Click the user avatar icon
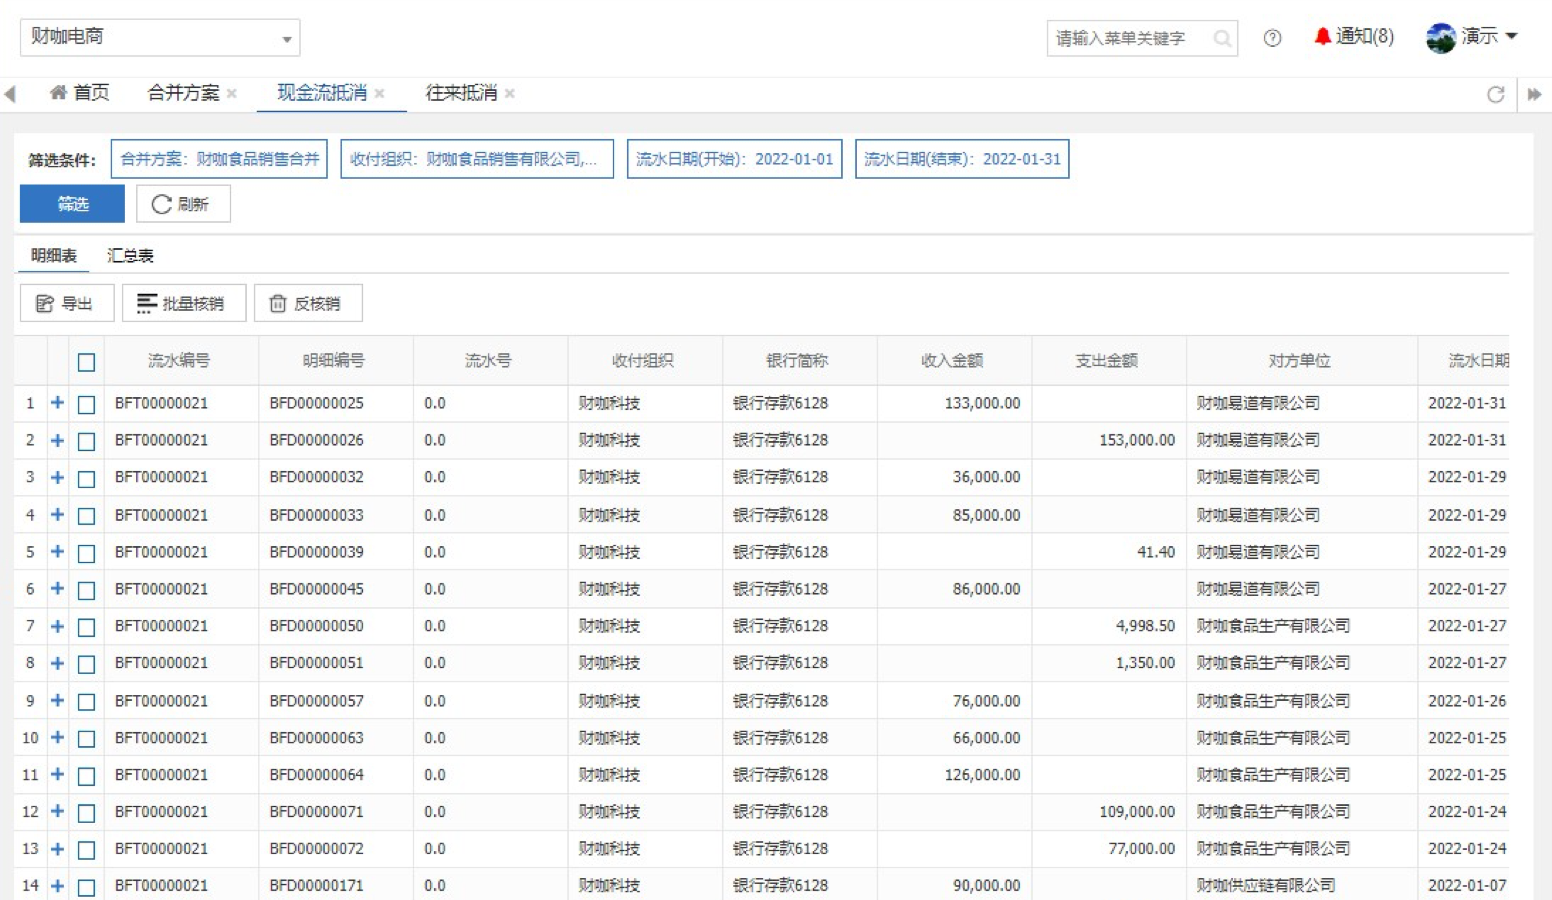1552x900 pixels. pyautogui.click(x=1440, y=37)
